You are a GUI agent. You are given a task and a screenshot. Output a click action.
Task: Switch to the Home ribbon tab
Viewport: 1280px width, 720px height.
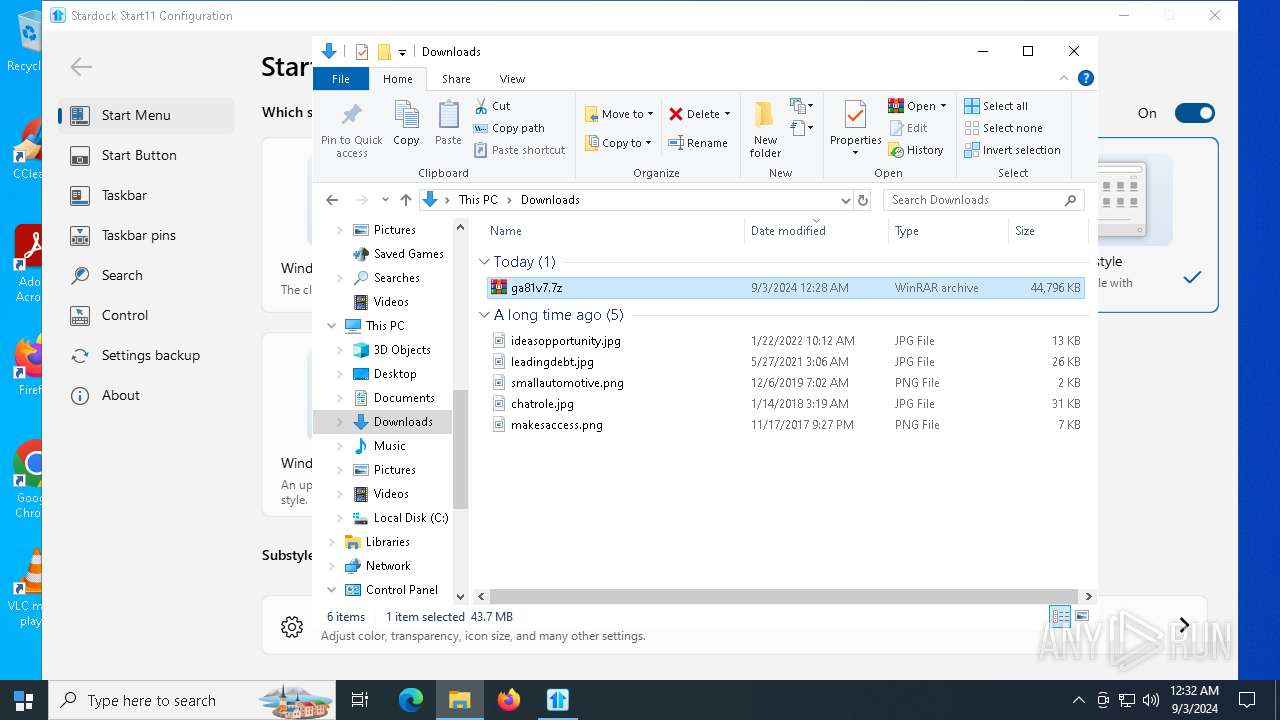397,79
